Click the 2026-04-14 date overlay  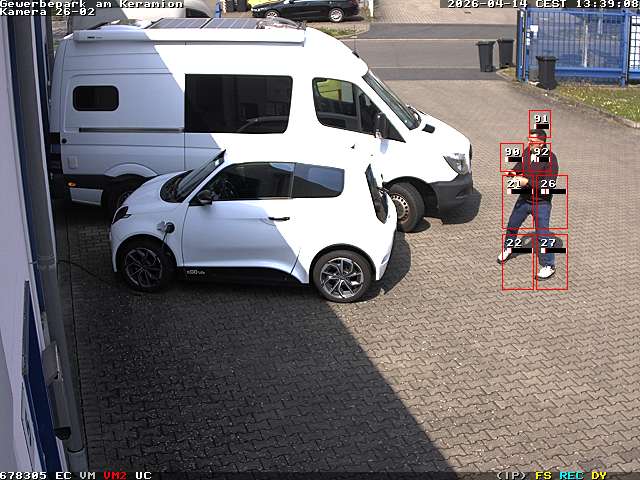coord(488,4)
